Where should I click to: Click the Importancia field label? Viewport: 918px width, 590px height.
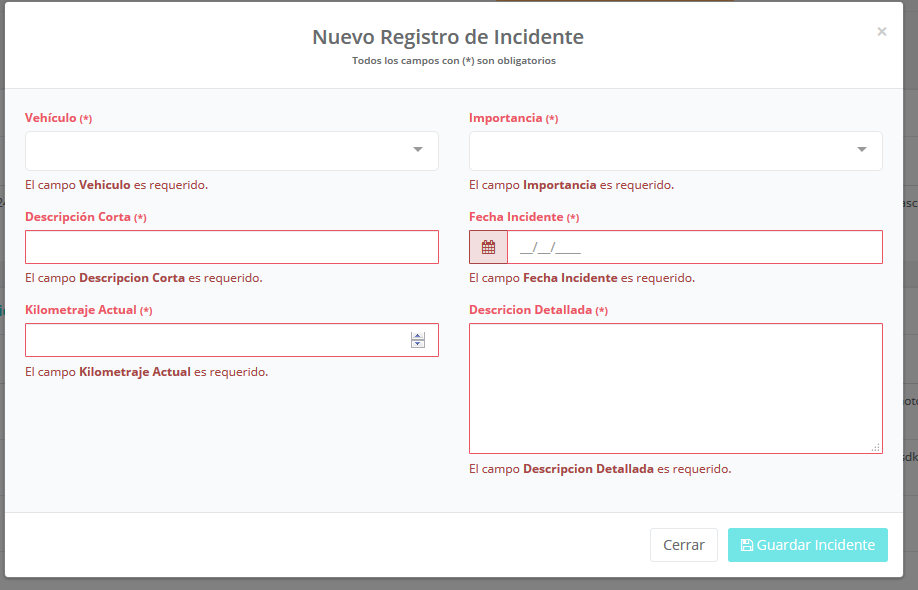[x=506, y=118]
